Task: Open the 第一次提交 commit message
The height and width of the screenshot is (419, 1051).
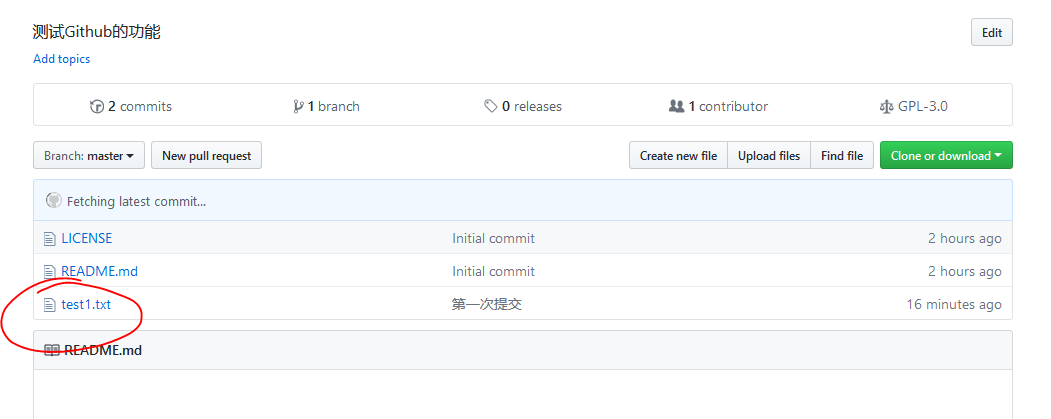Action: 487,305
